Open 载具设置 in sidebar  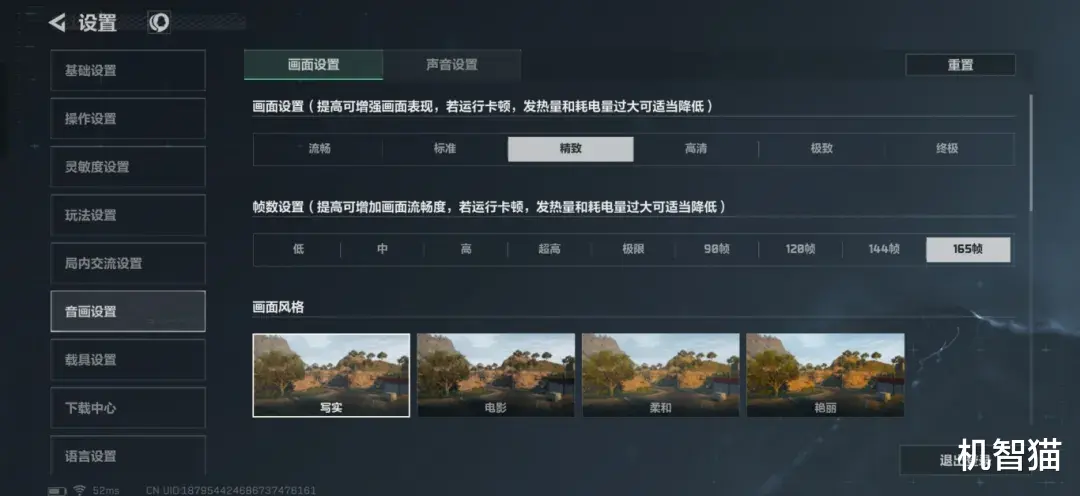(128, 360)
